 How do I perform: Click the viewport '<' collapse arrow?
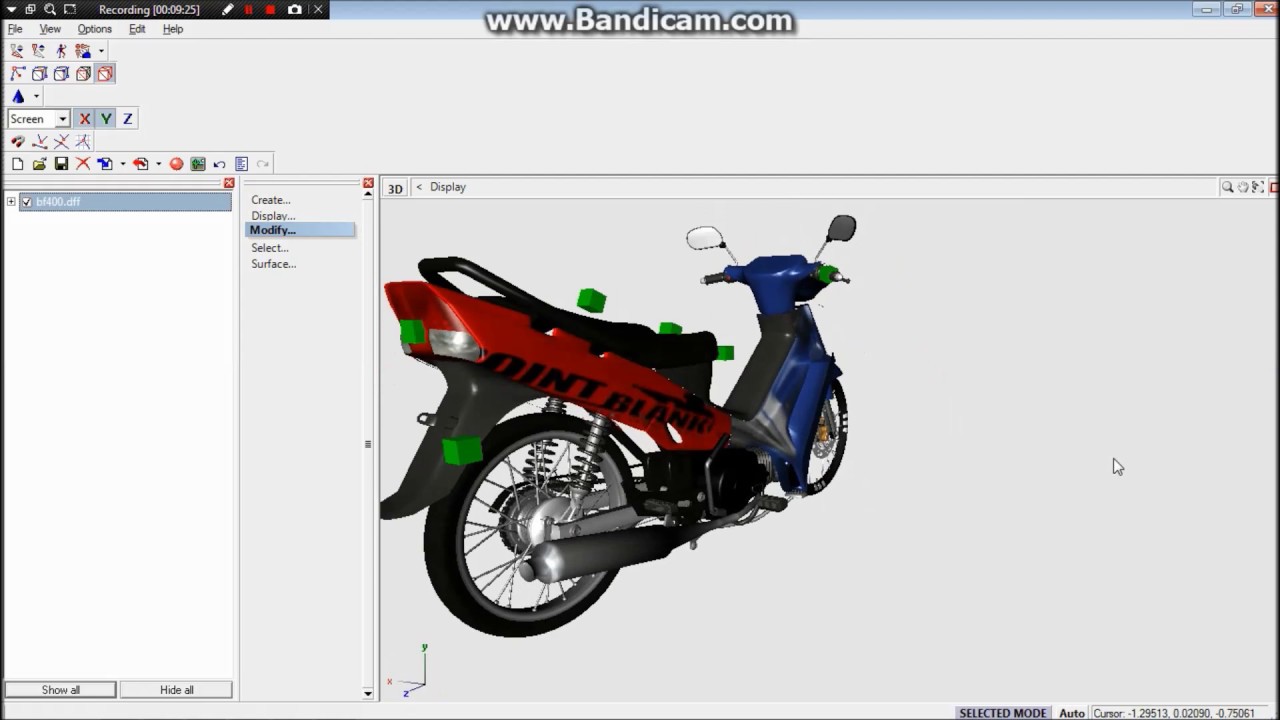point(419,187)
